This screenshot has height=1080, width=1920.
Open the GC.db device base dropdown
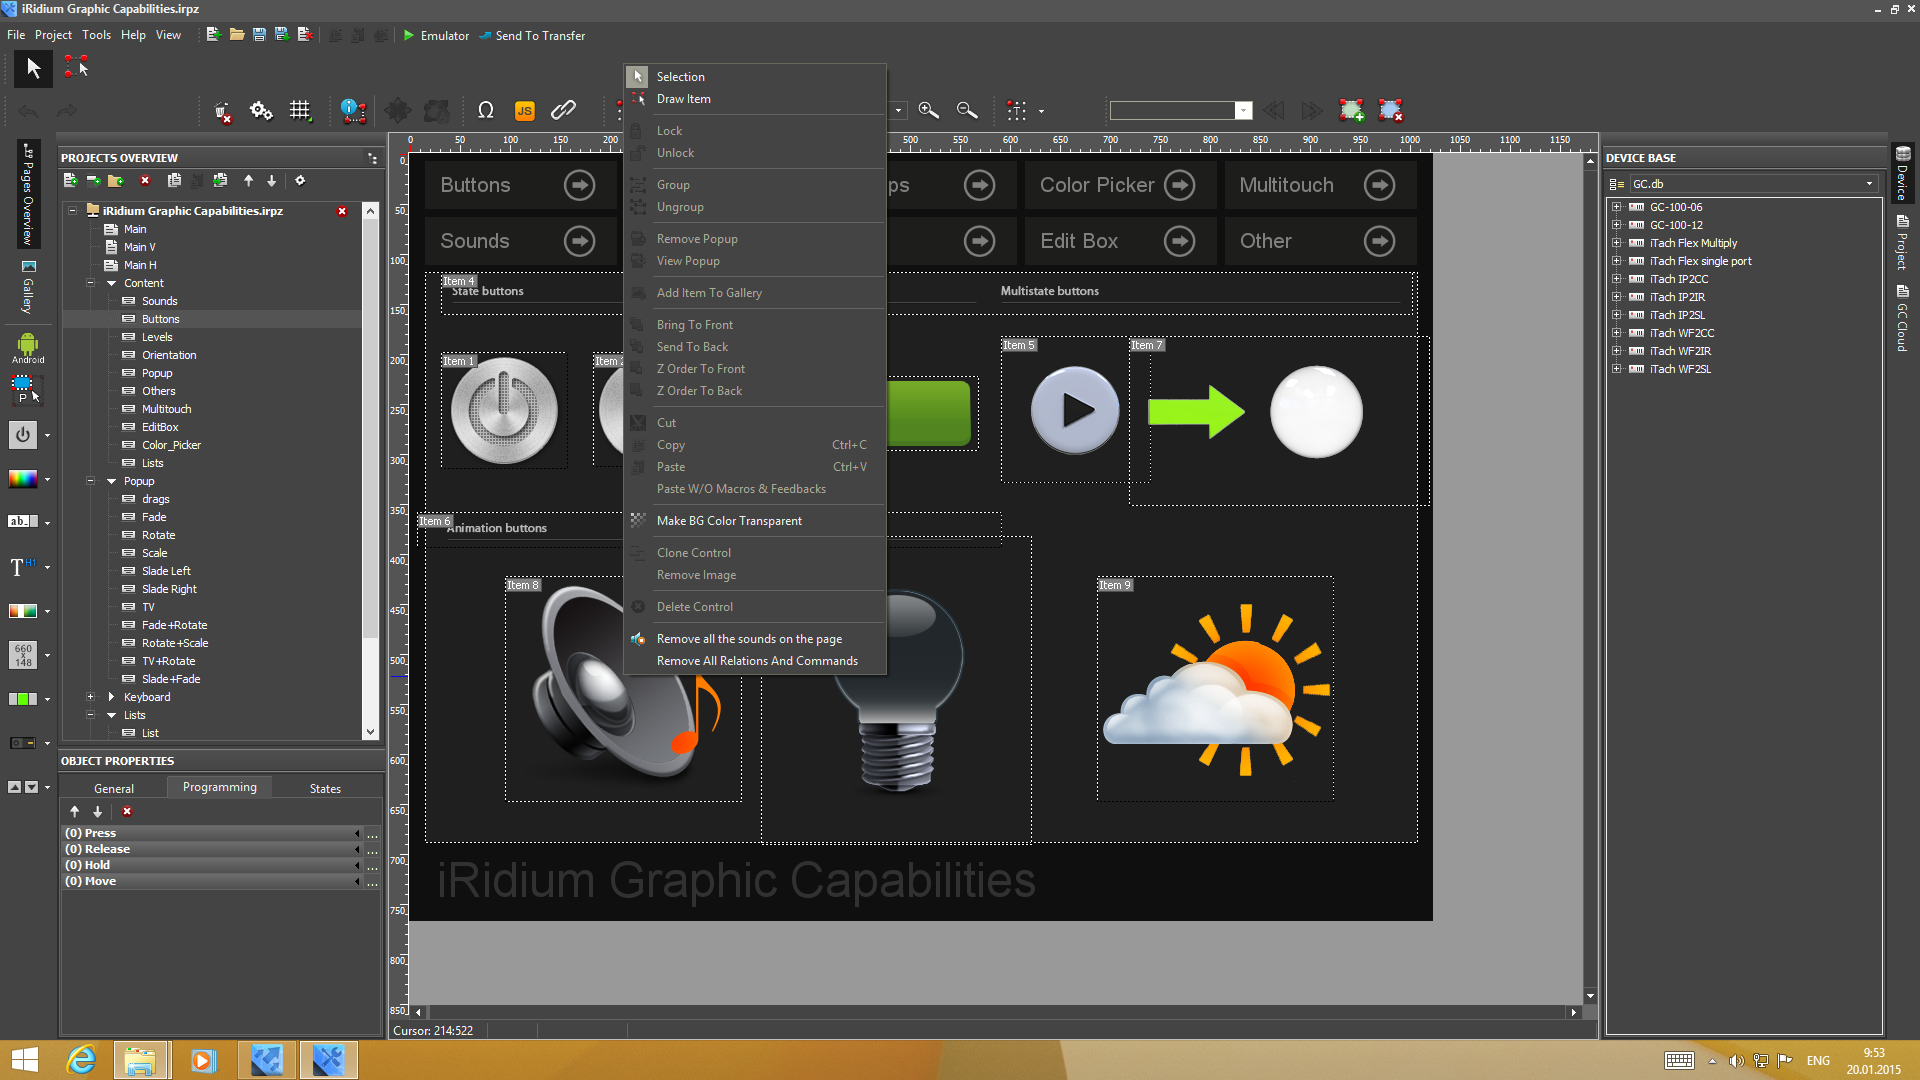point(1869,184)
